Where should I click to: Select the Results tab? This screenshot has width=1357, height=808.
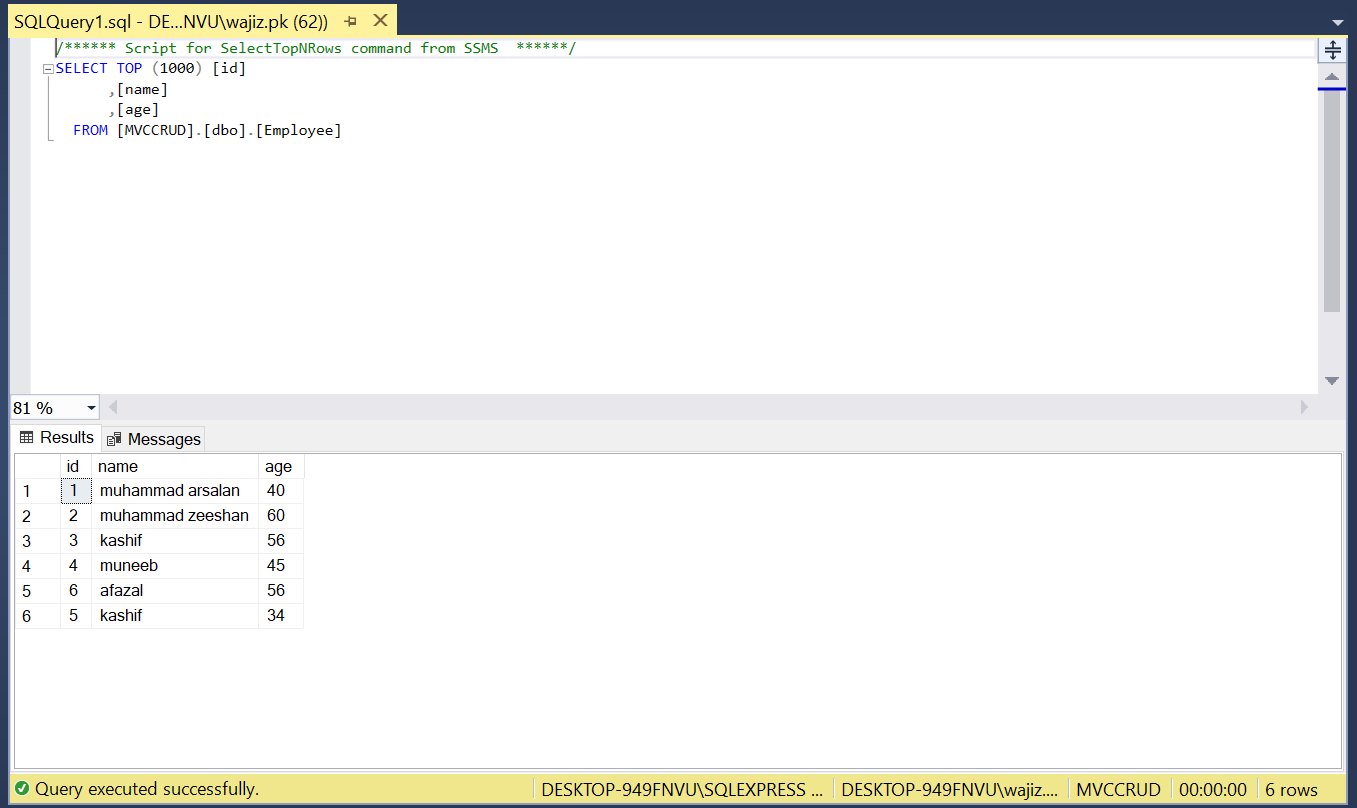(56, 437)
